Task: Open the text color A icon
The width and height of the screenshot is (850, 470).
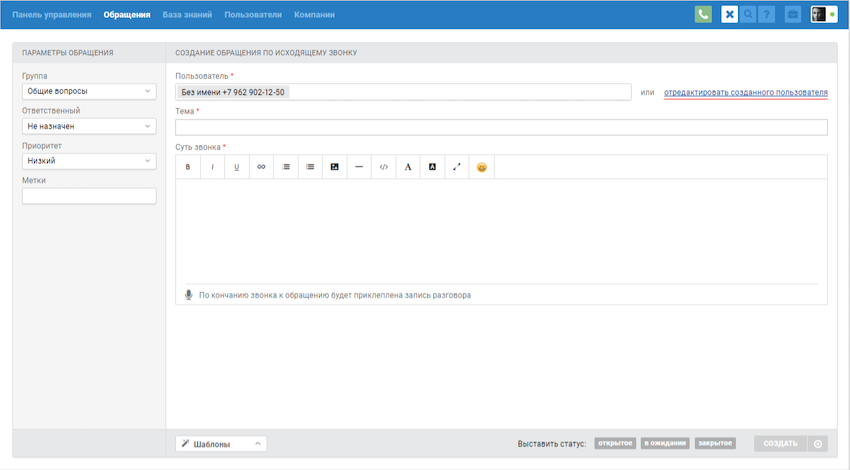Action: [x=408, y=167]
